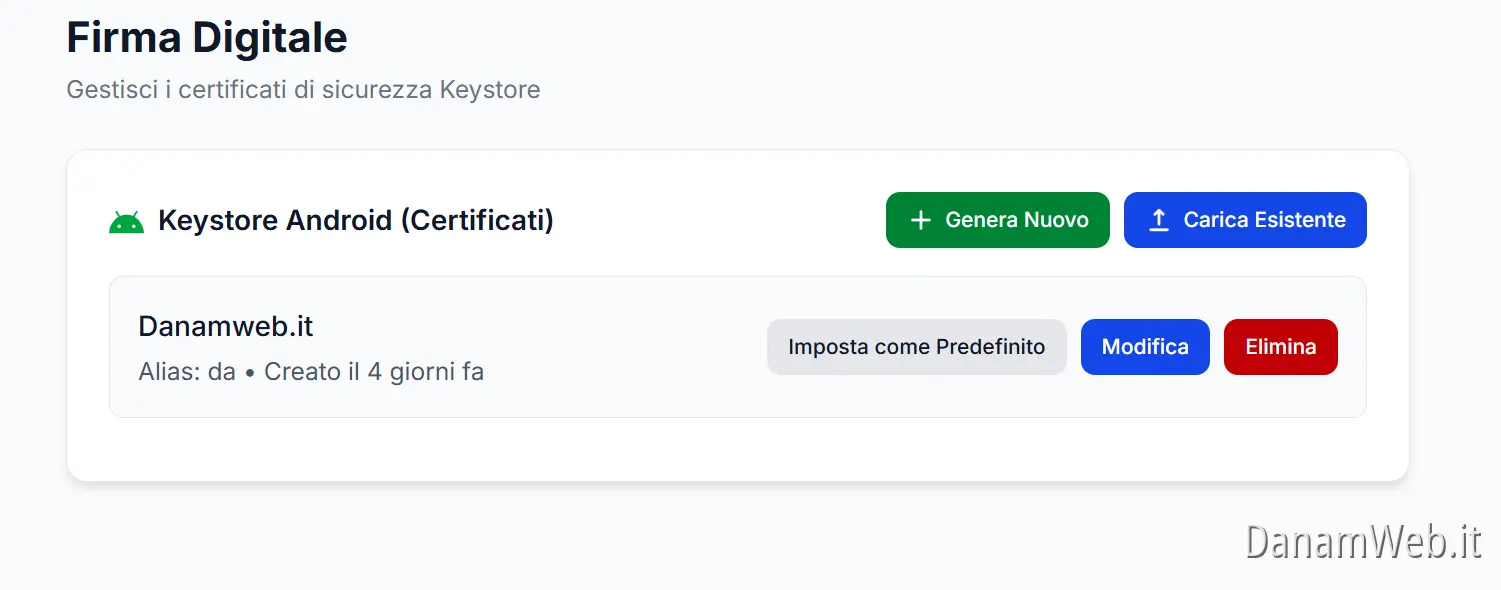Screen dimensions: 1501x590
Task: Click the red Elimina button
Action: 1280,347
